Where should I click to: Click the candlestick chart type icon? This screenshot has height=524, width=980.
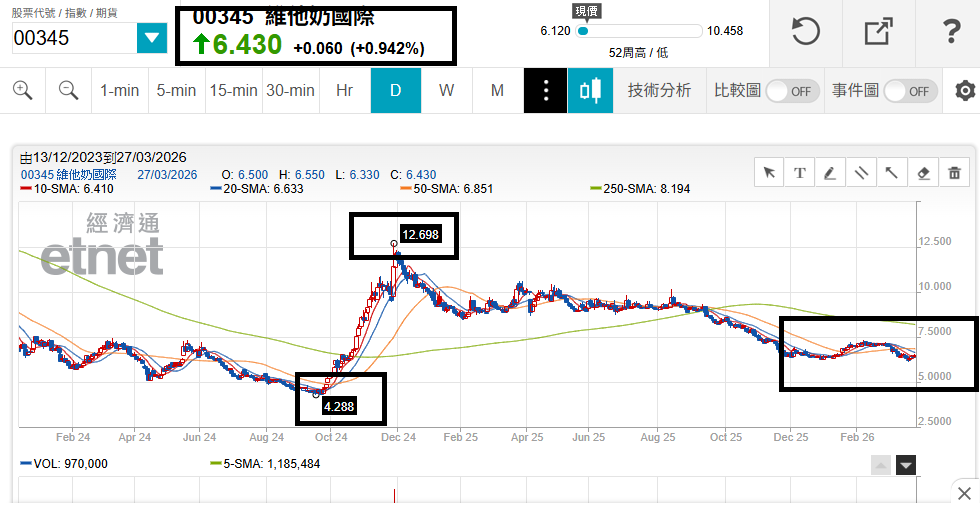[590, 91]
